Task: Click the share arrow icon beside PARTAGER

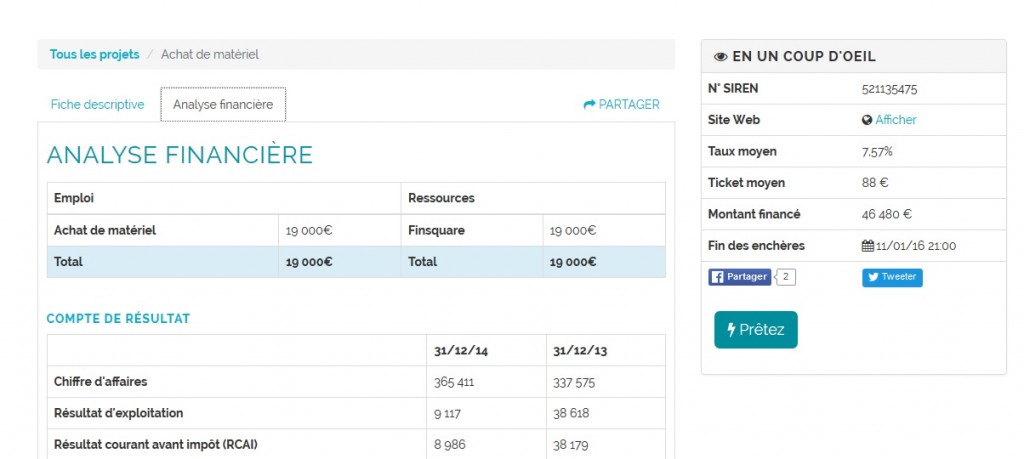Action: click(x=589, y=104)
